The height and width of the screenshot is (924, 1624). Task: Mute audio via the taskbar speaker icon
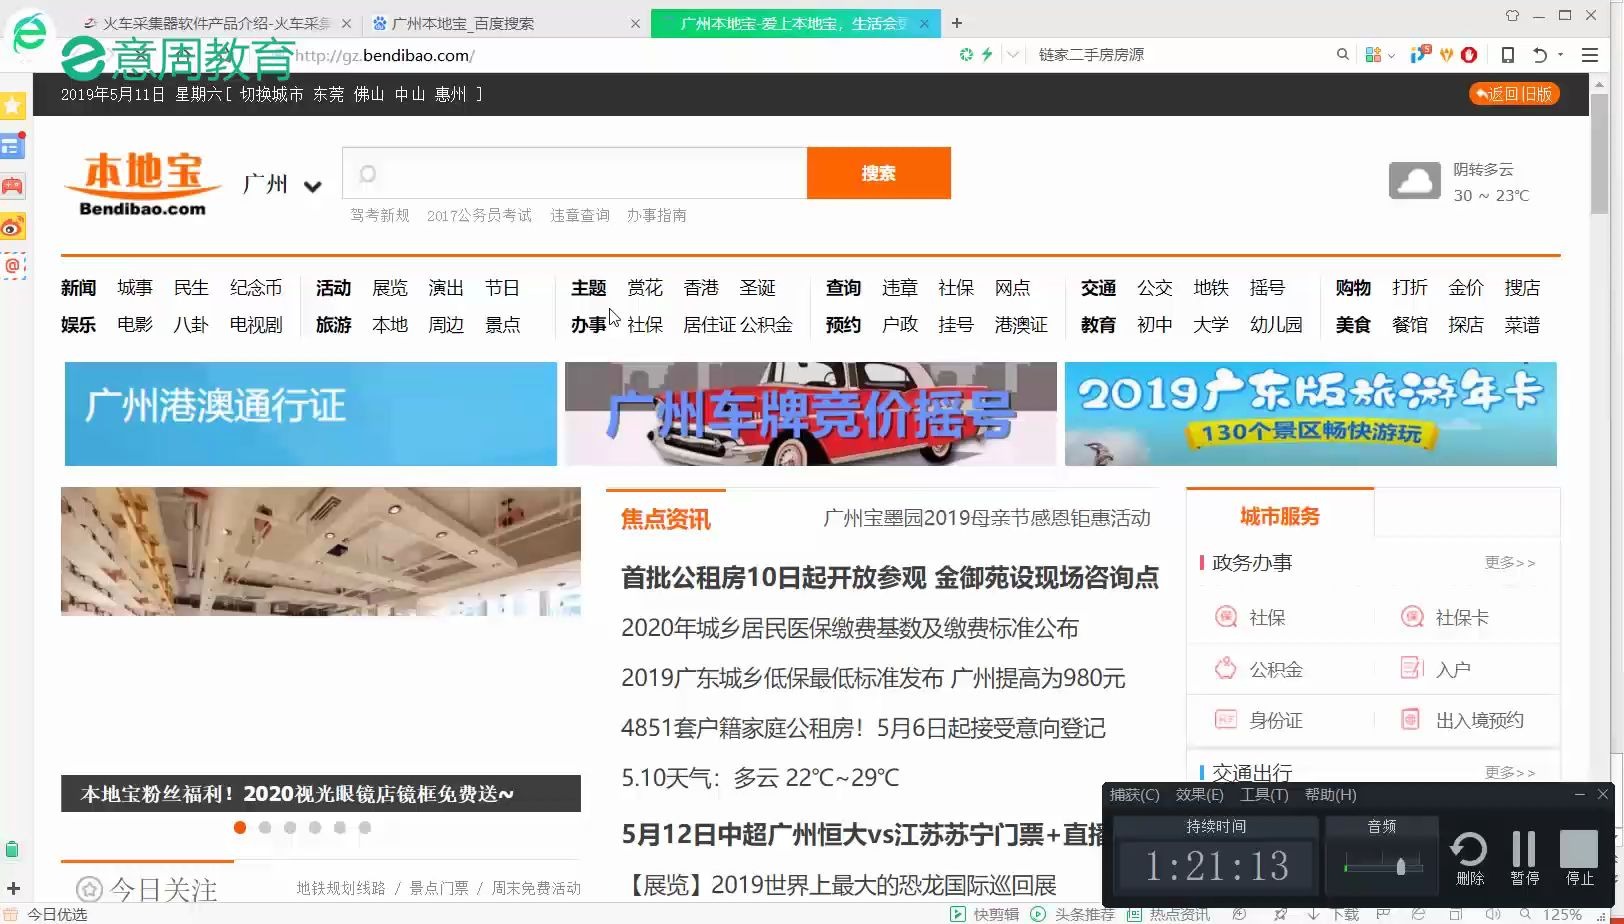pyautogui.click(x=1491, y=914)
